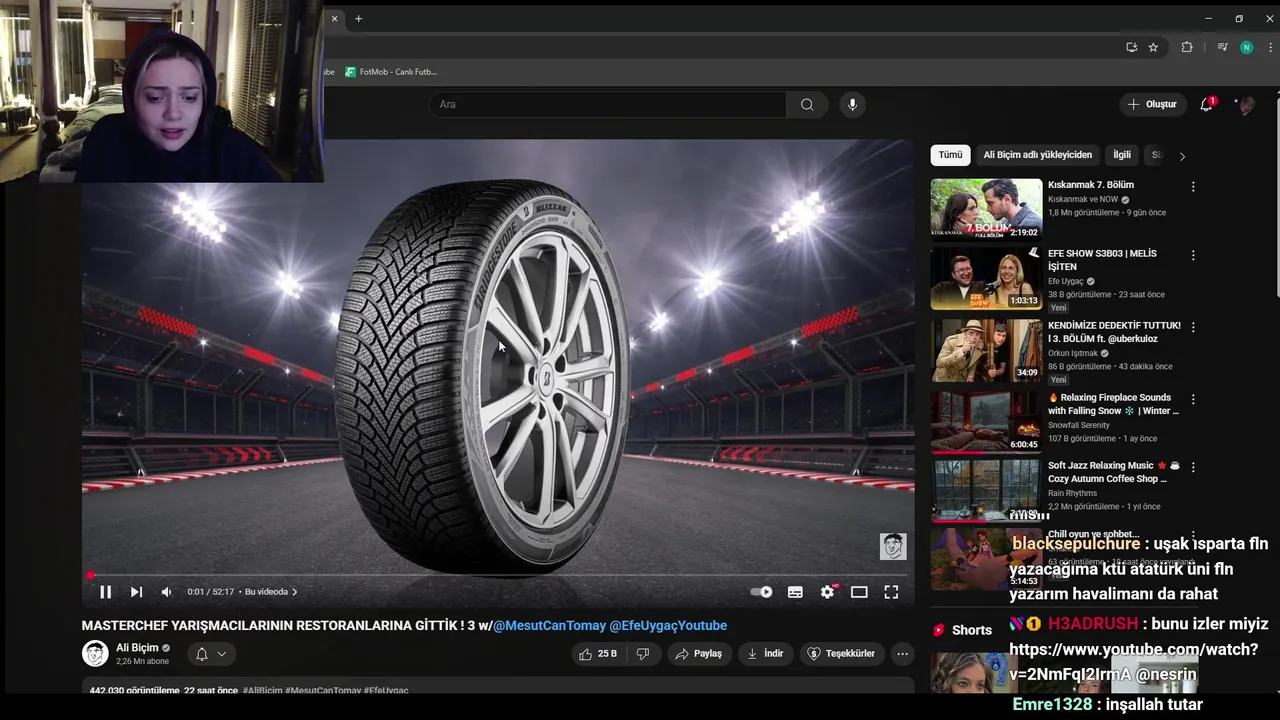Click the search magnifier button
The image size is (1280, 720).
(807, 104)
